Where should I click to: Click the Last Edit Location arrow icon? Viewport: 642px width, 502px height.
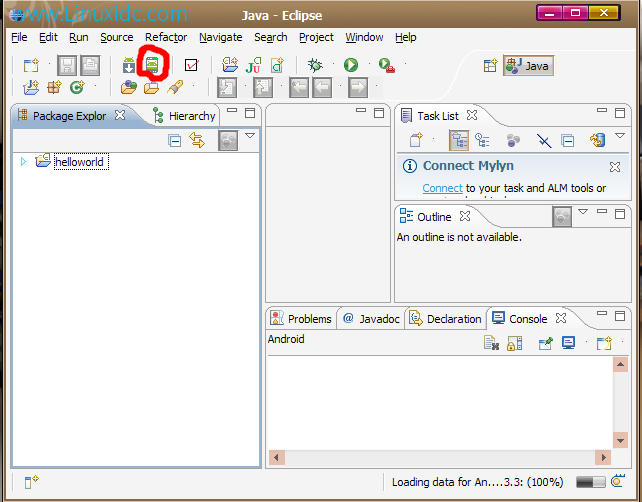point(299,87)
